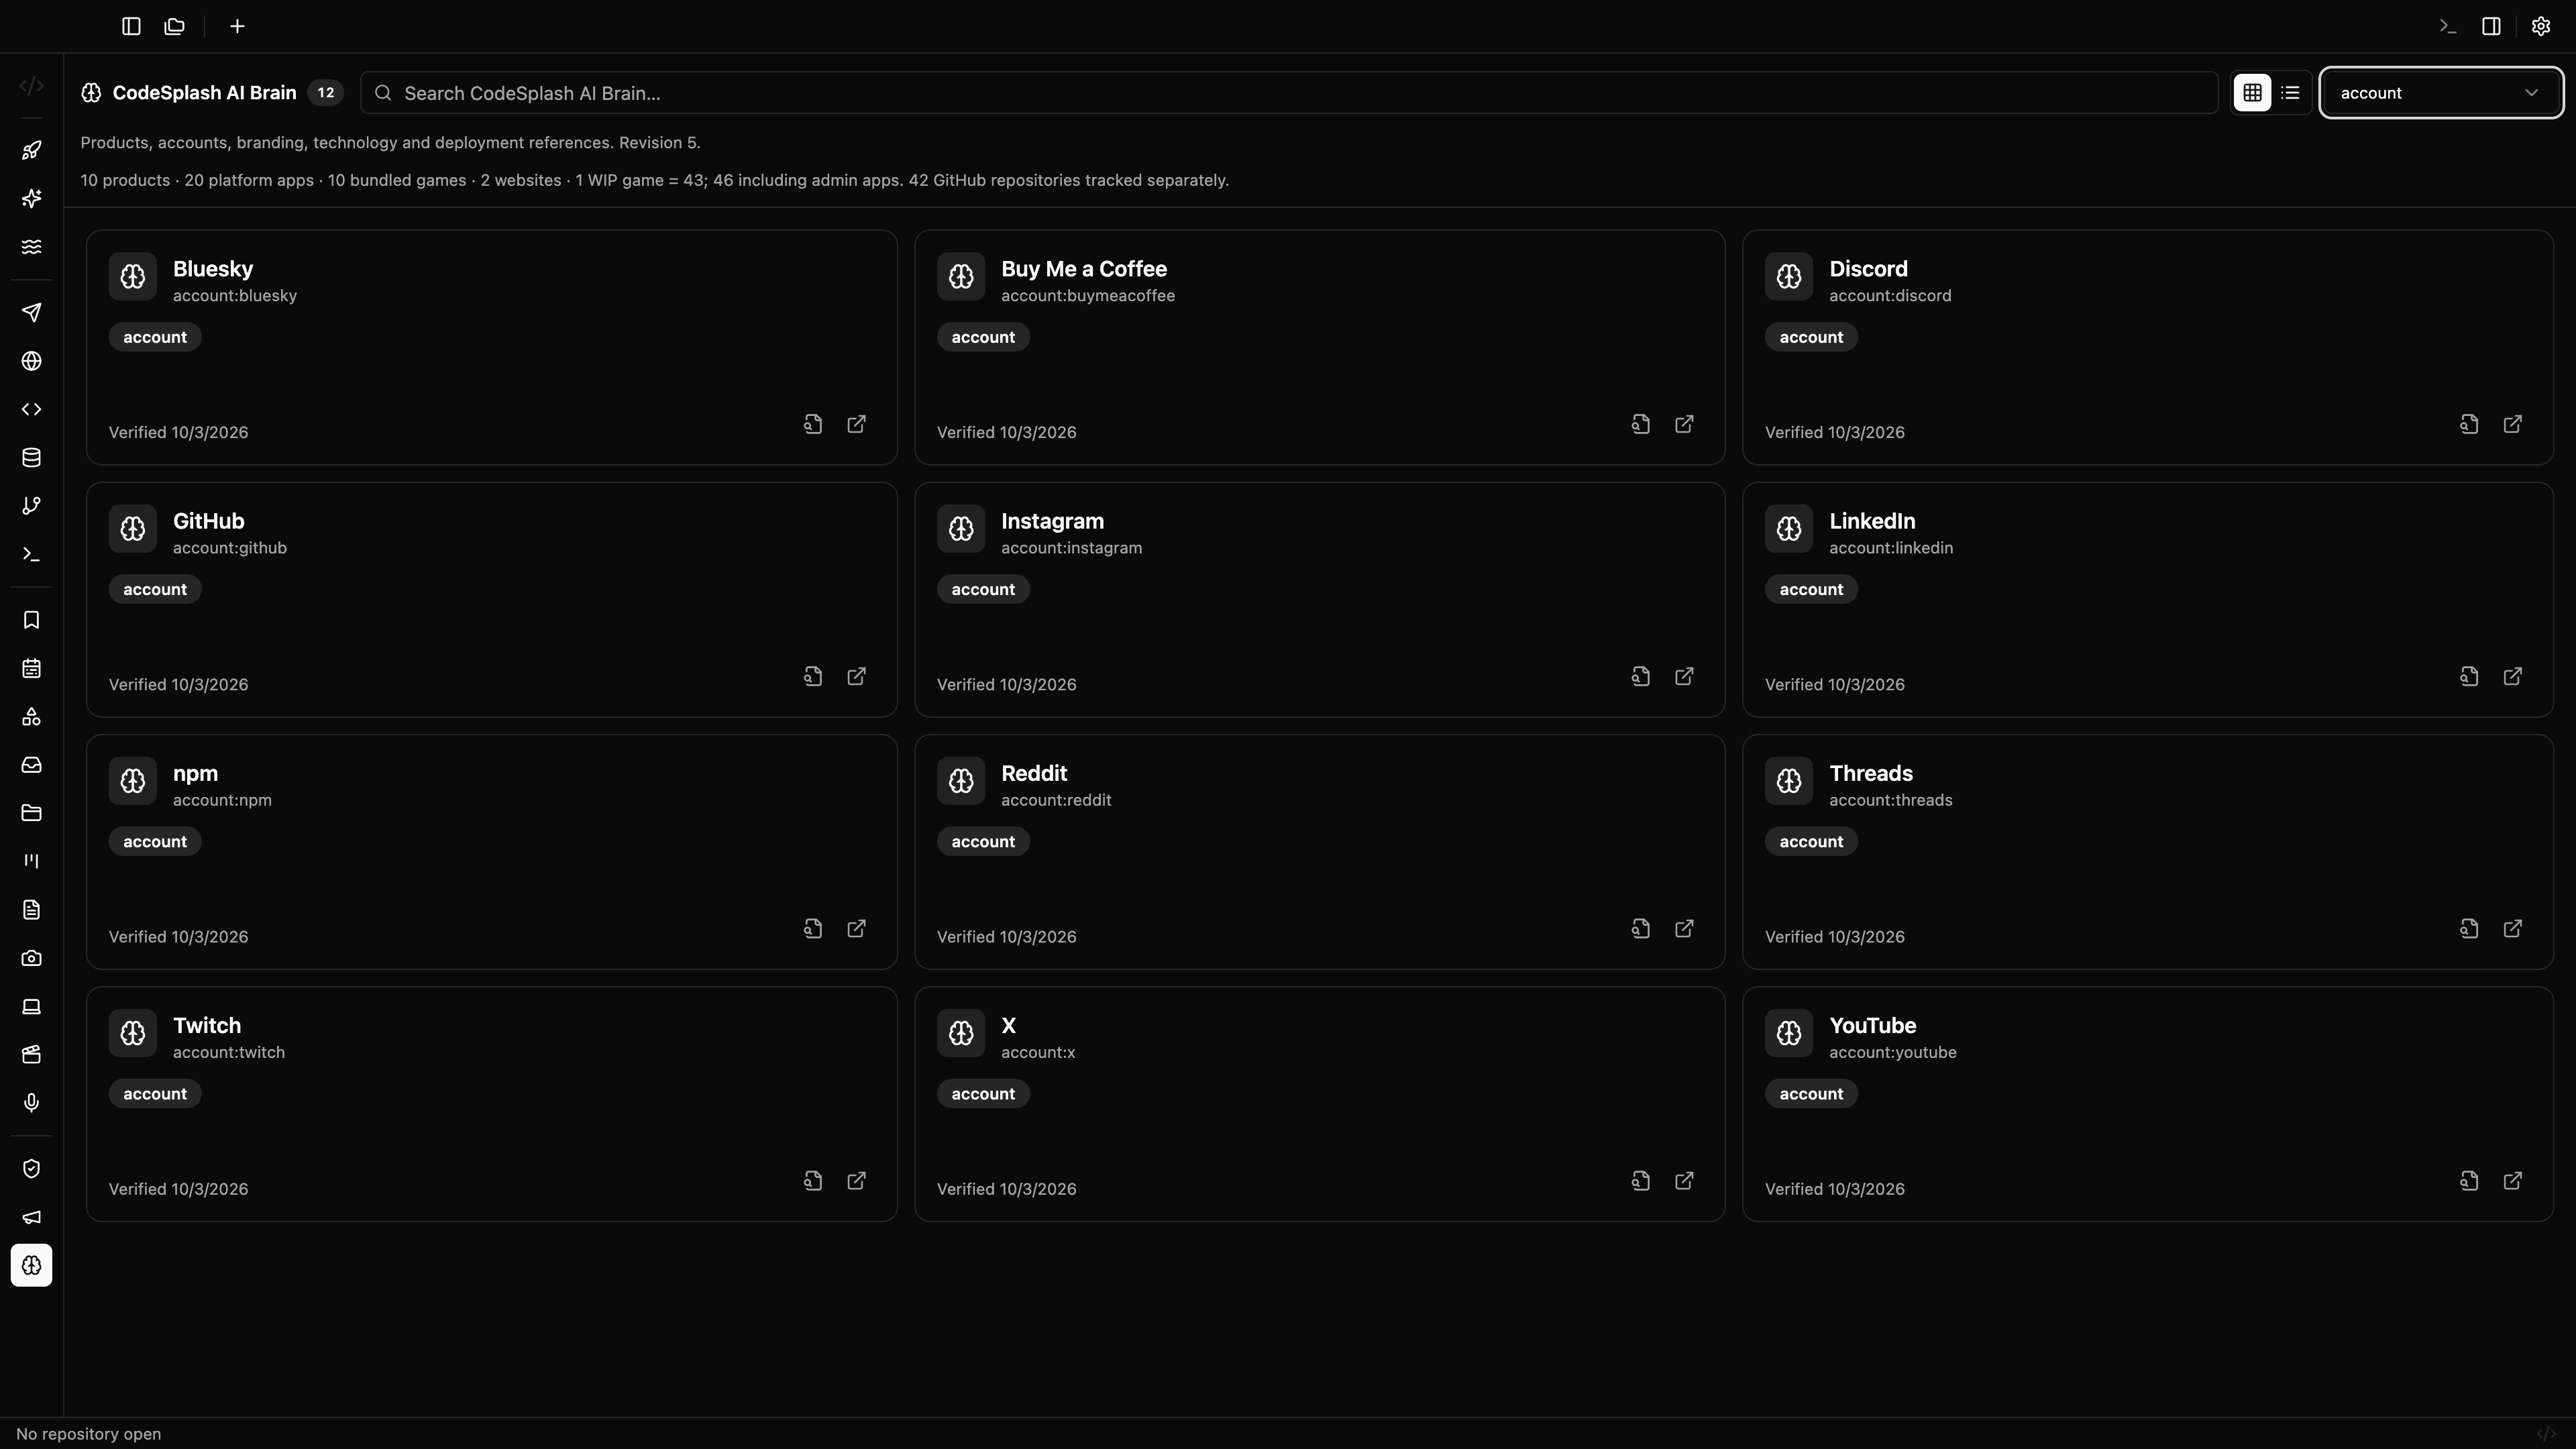This screenshot has height=1449, width=2576.
Task: Open the terminal prompt icon in sidebar
Action: pos(31,554)
